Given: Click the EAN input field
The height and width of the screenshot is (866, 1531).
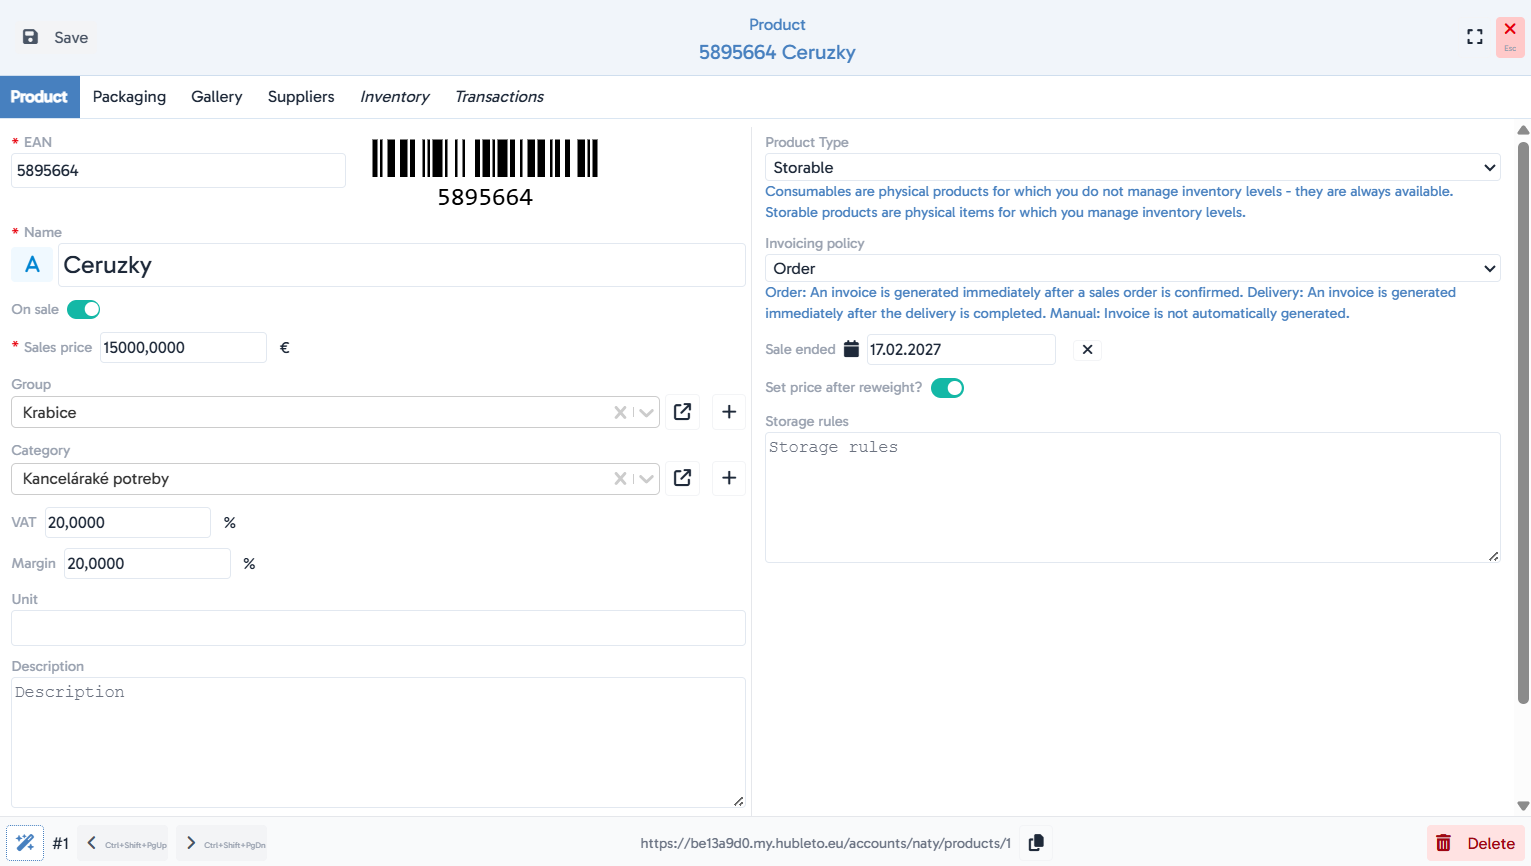Looking at the screenshot, I should coord(178,170).
